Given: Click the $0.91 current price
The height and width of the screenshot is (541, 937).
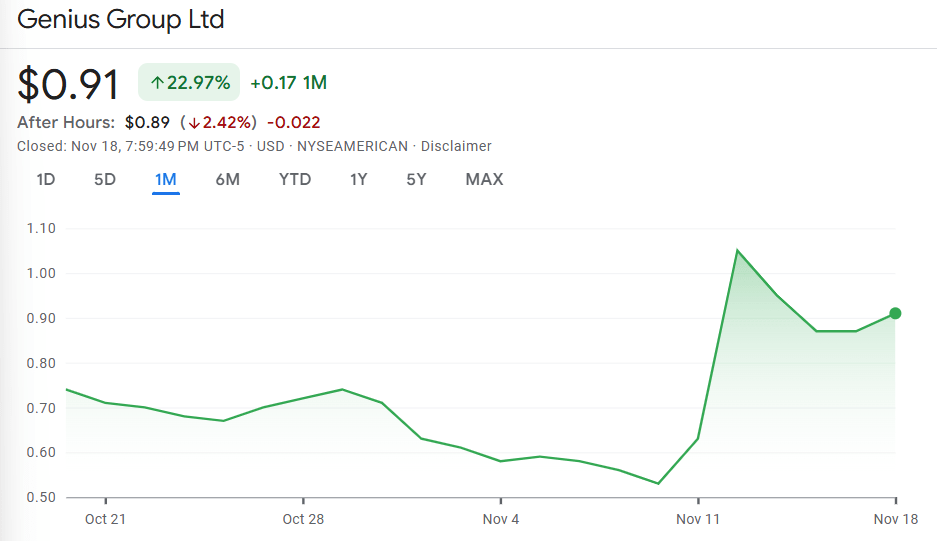Looking at the screenshot, I should [68, 84].
